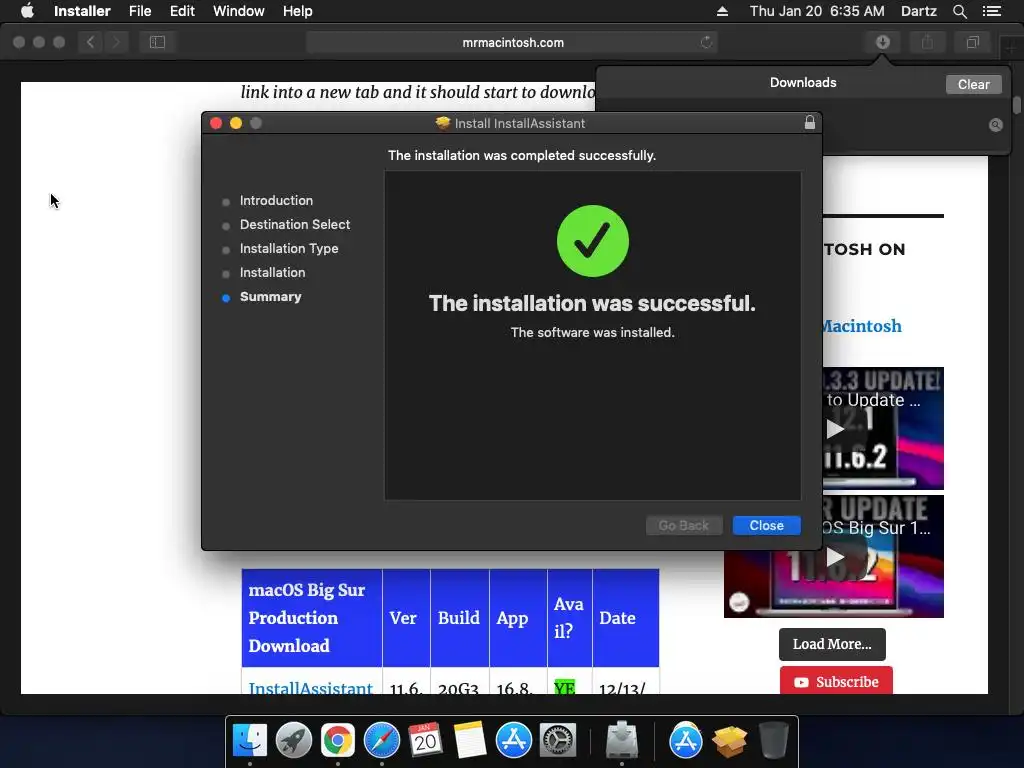Click the disk installer icon in Dock
This screenshot has width=1024, height=768.
point(622,740)
